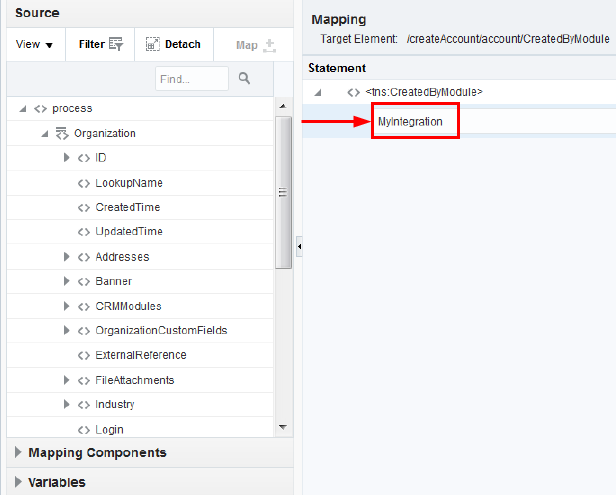Viewport: 616px width, 495px height.
Task: Expand the Banner element node
Action: (x=66, y=281)
